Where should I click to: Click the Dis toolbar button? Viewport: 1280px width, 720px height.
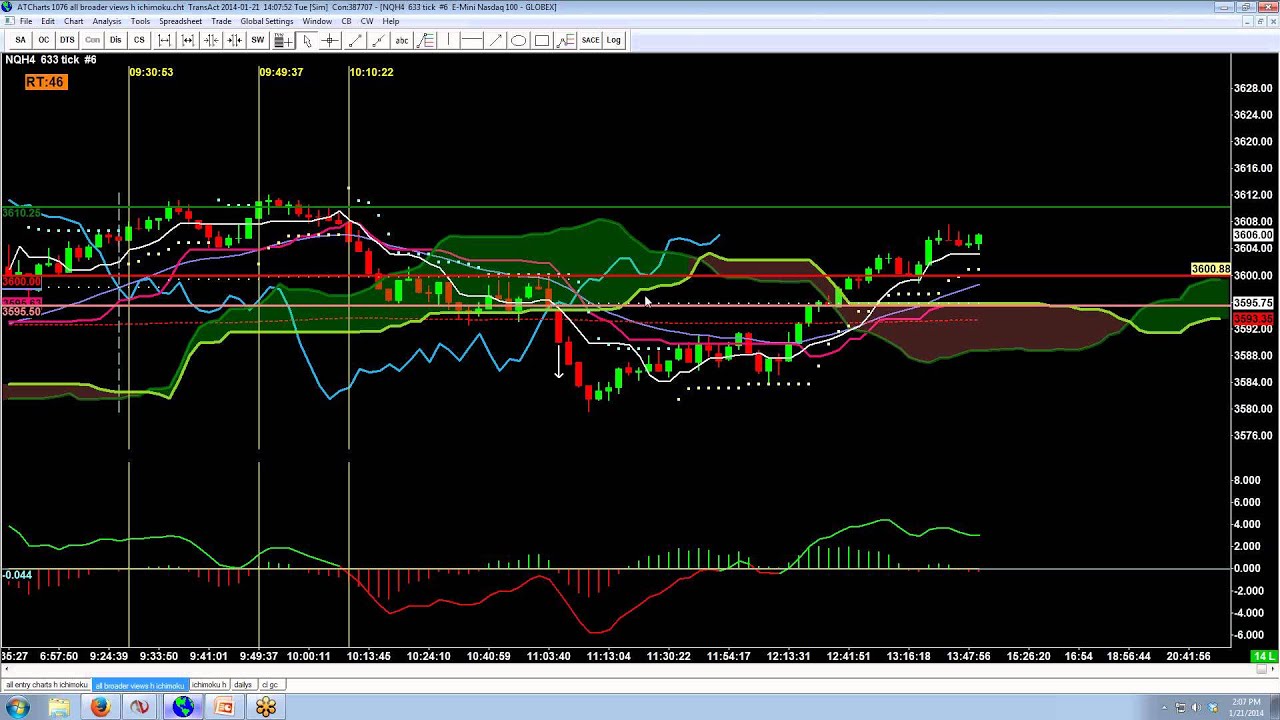point(115,40)
